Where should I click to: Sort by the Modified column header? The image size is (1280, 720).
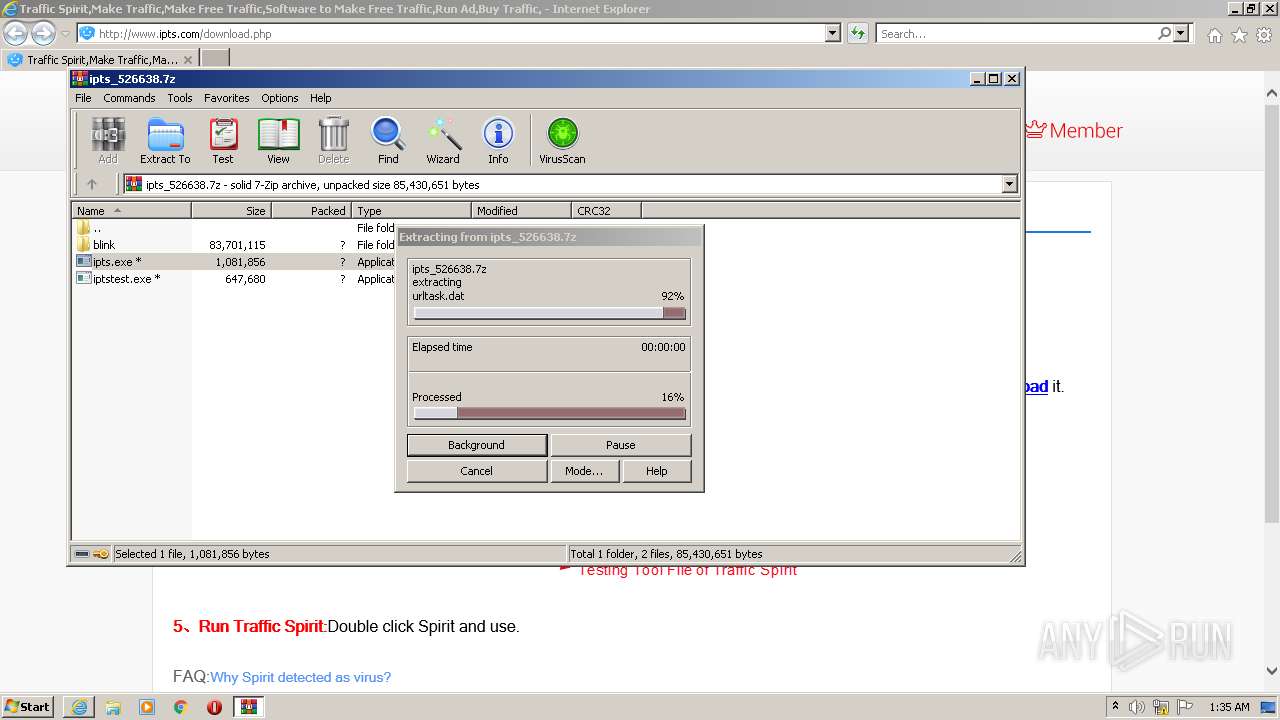(x=521, y=211)
